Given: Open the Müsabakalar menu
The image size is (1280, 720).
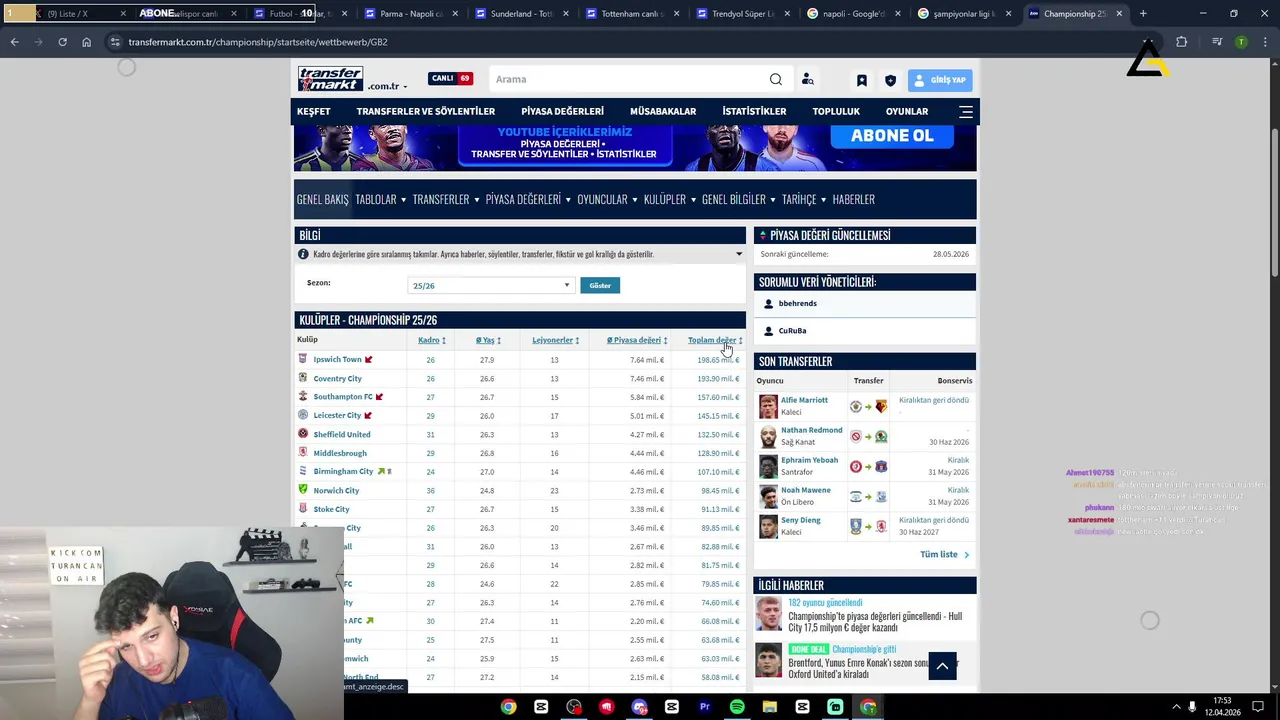Looking at the screenshot, I should tap(663, 111).
